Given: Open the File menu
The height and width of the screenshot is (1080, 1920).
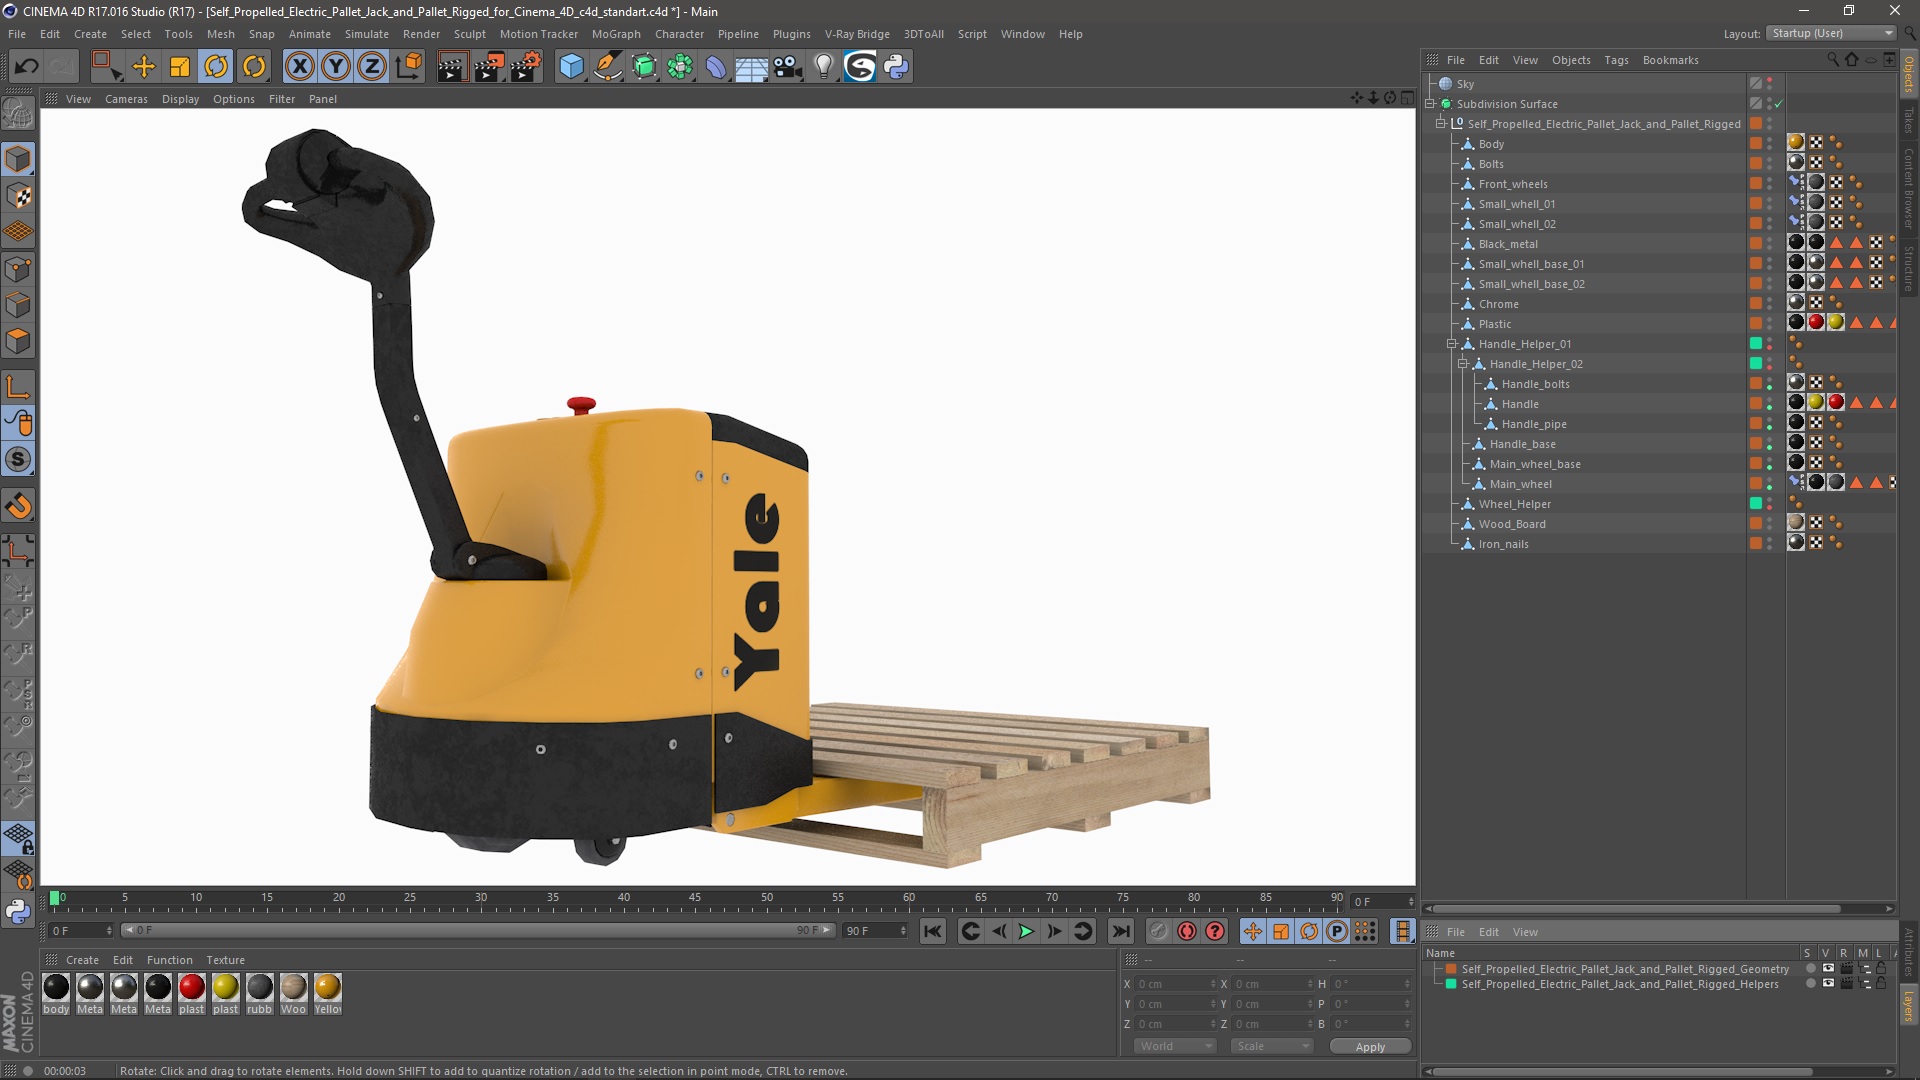Looking at the screenshot, I should click(x=17, y=34).
